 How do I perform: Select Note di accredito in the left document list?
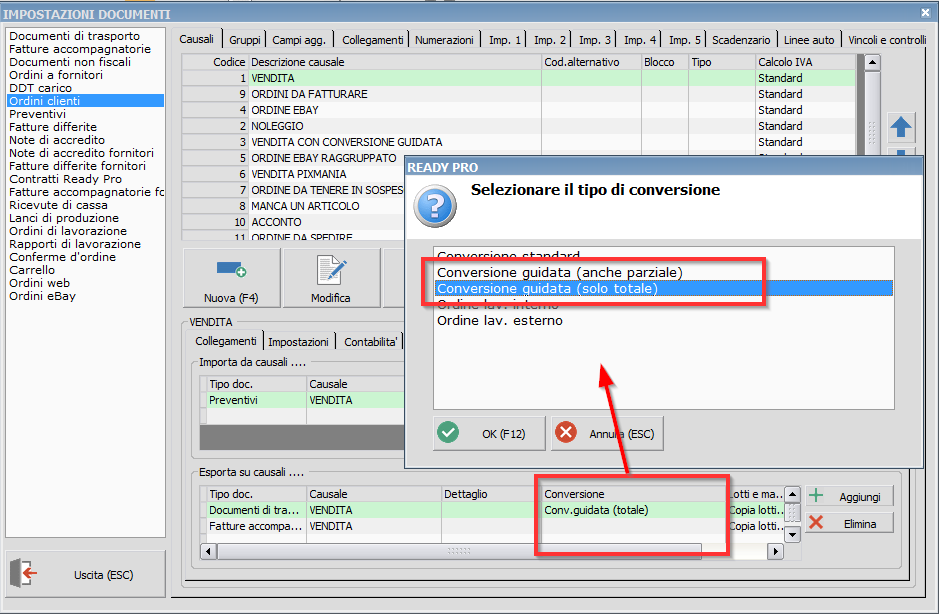click(85, 140)
